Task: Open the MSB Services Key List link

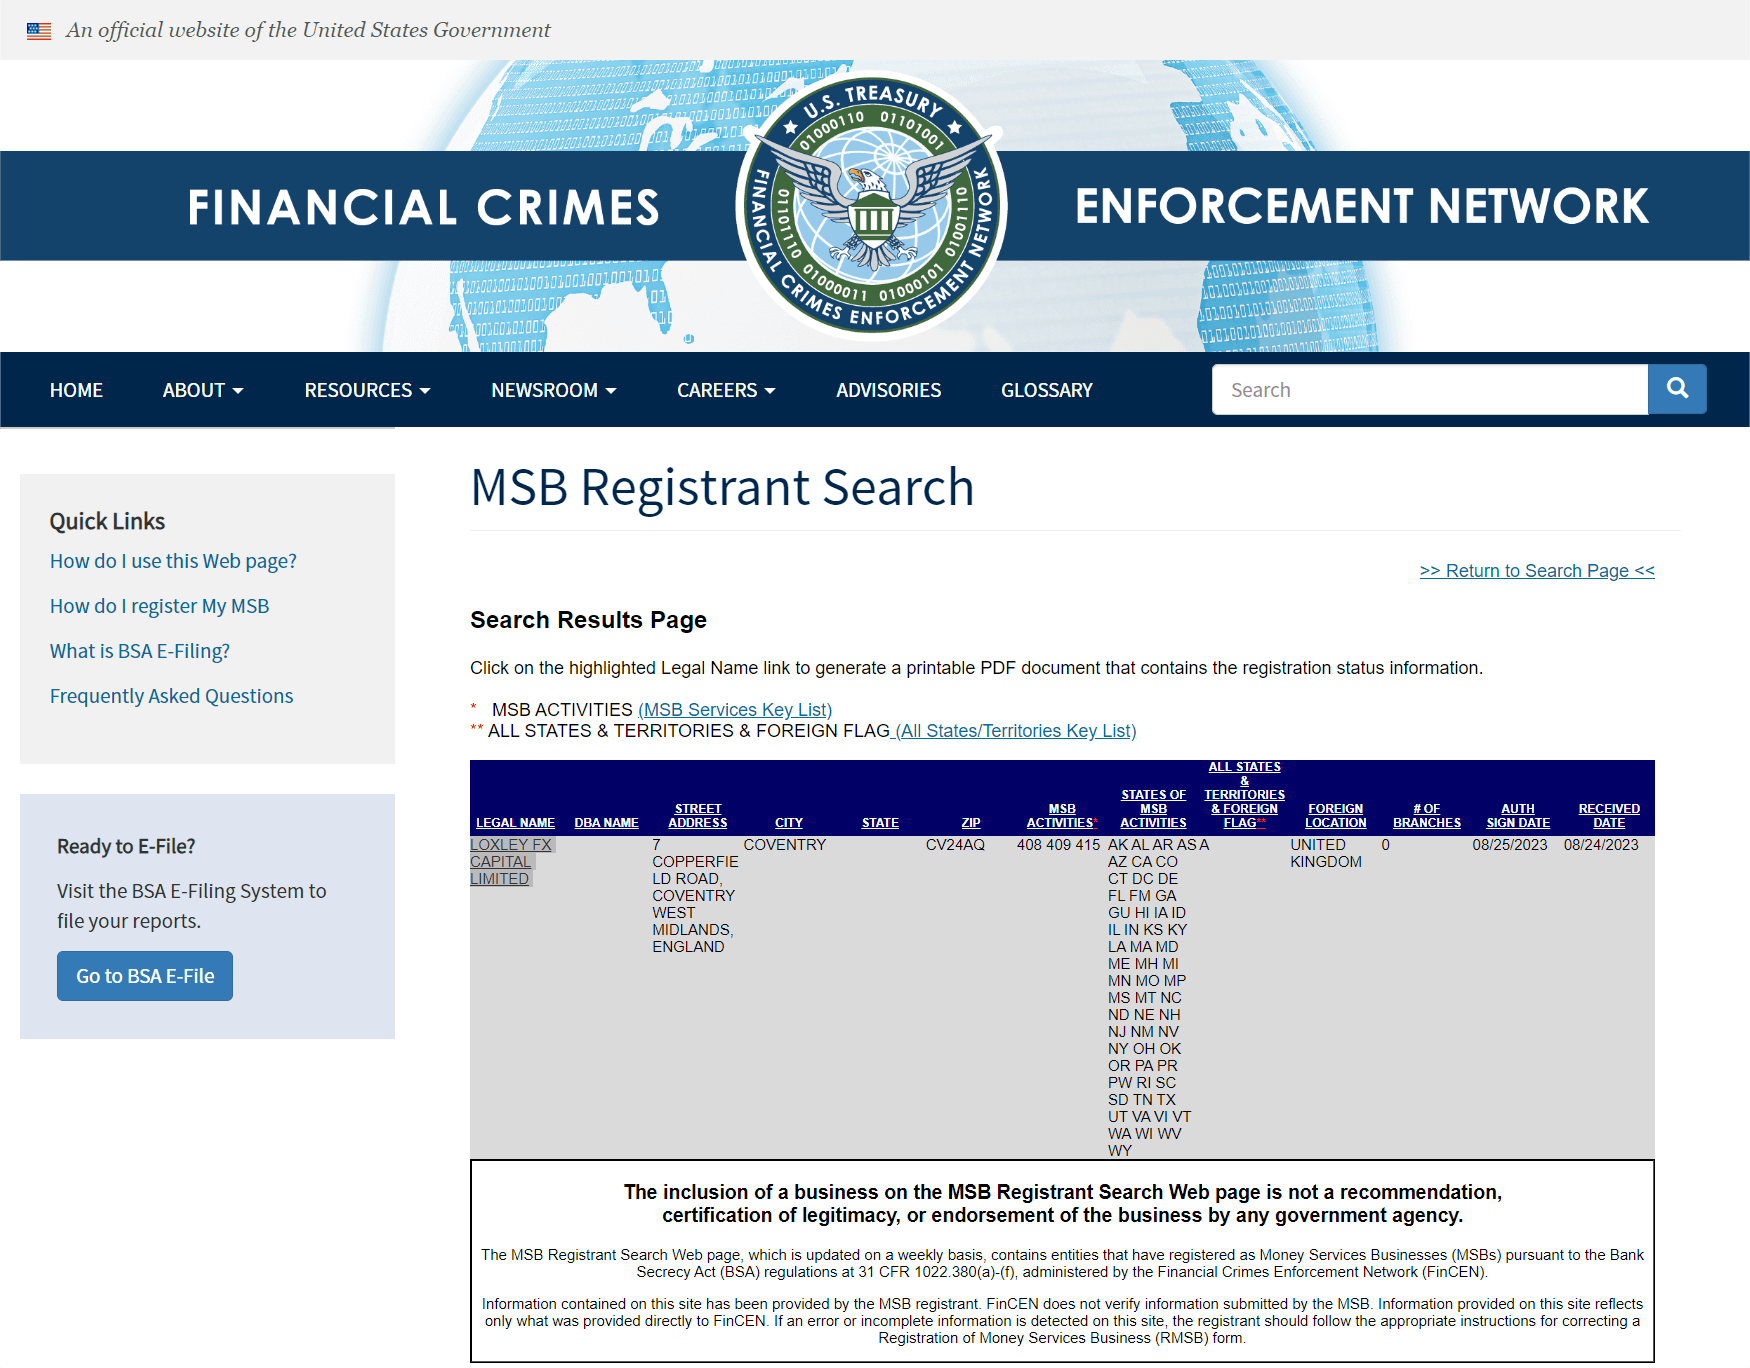Action: coord(735,709)
